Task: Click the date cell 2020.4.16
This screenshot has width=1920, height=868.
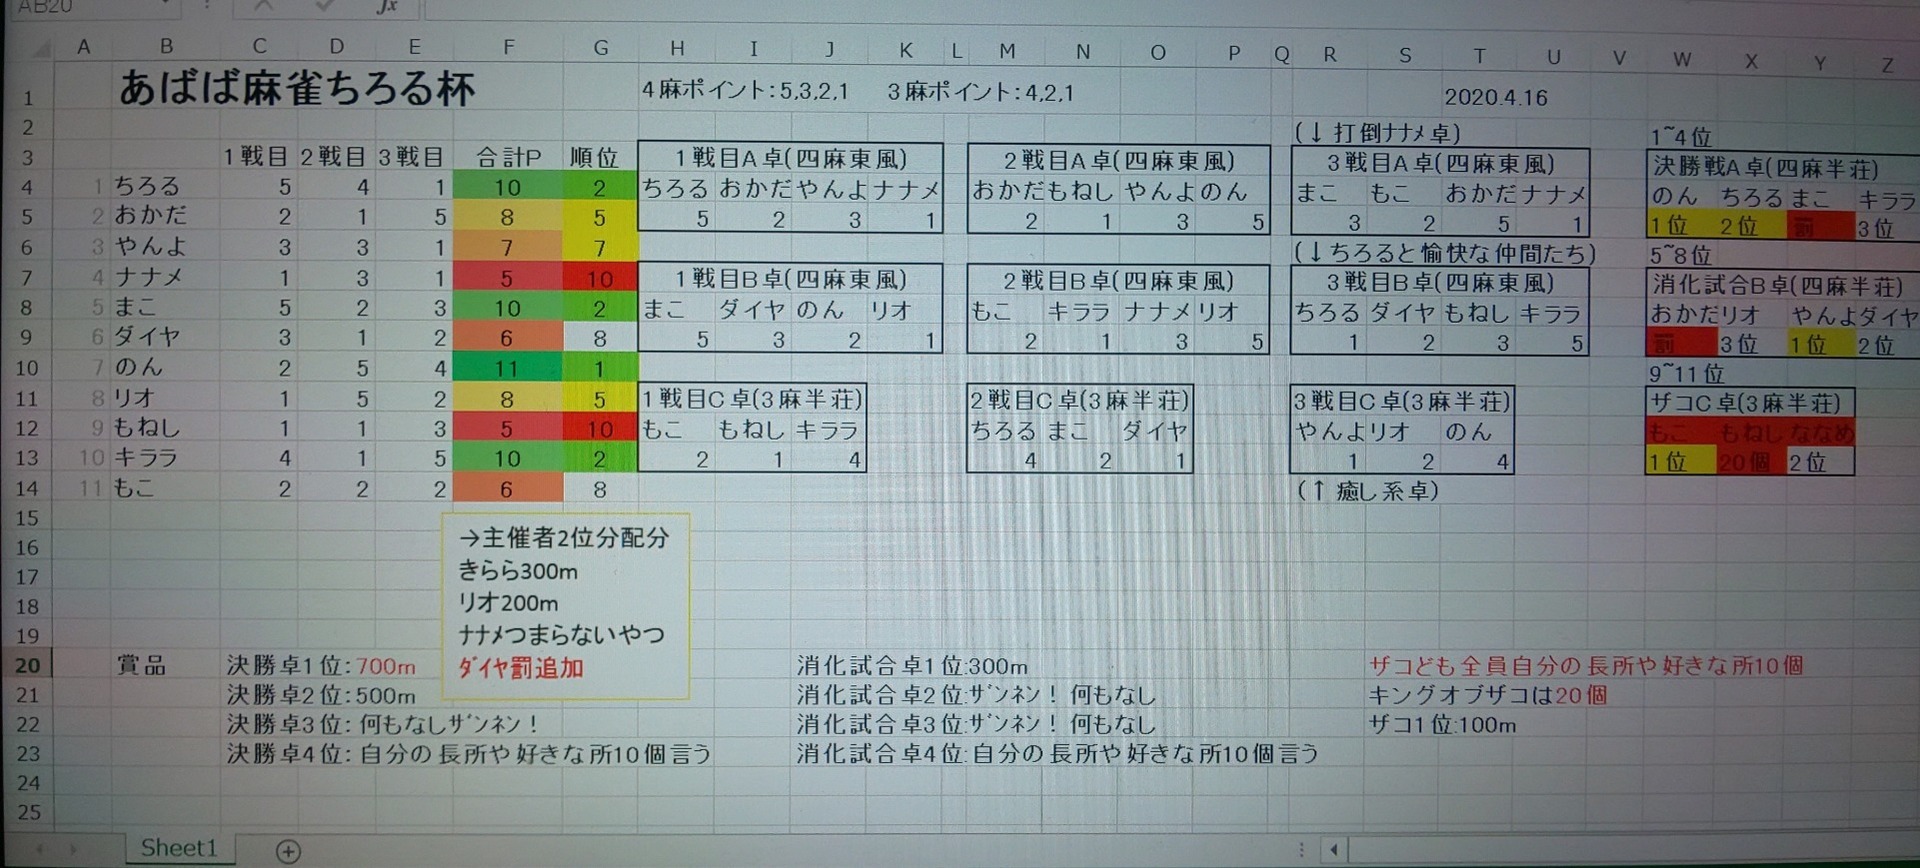Action: pos(1495,97)
